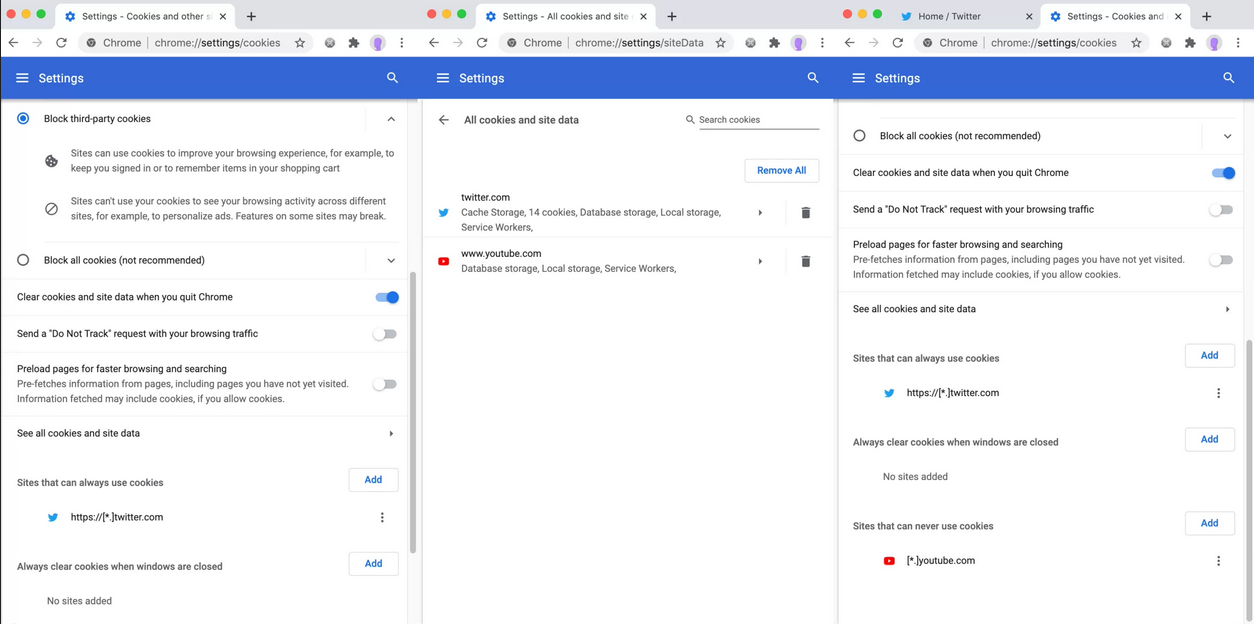This screenshot has width=1254, height=624.
Task: Go back from All cookies and site data
Action: pos(443,119)
